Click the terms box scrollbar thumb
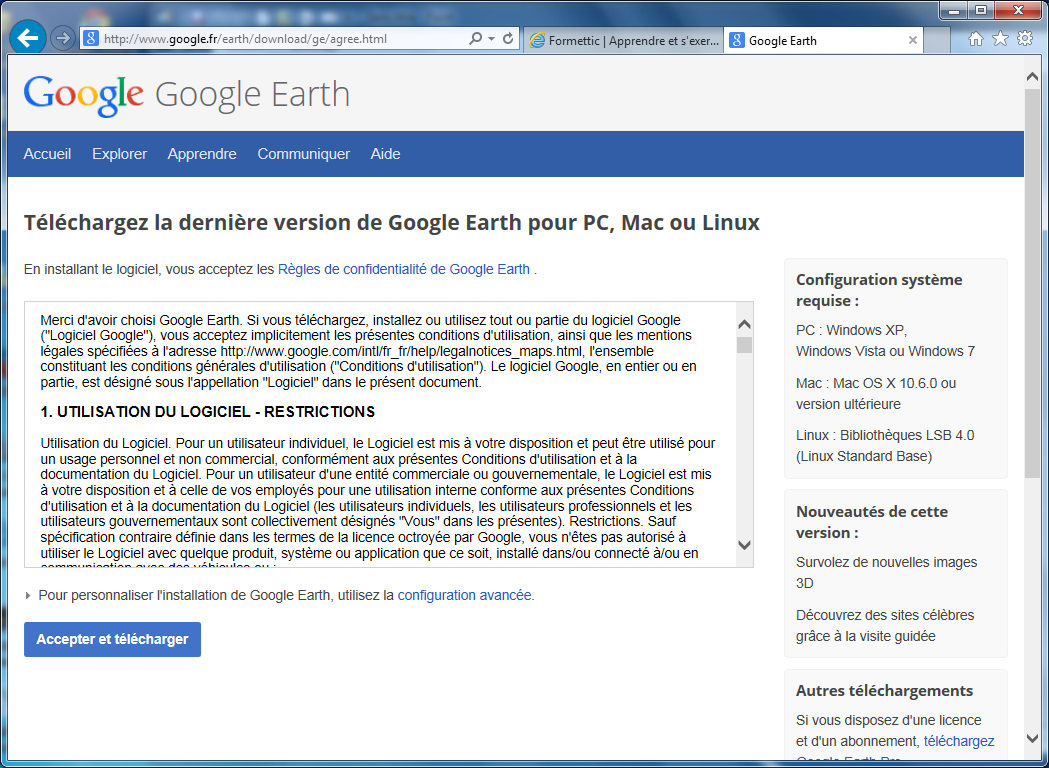Viewport: 1049px width, 768px height. tap(745, 345)
